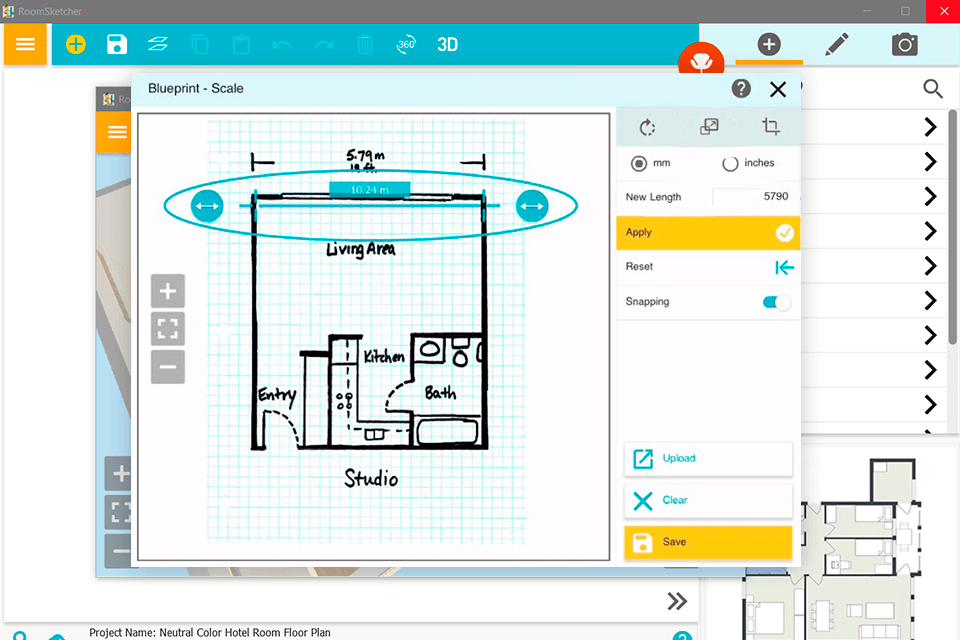Viewport: 960px width, 640px height.
Task: Zoom in on the blueprint canvas
Action: [x=168, y=291]
